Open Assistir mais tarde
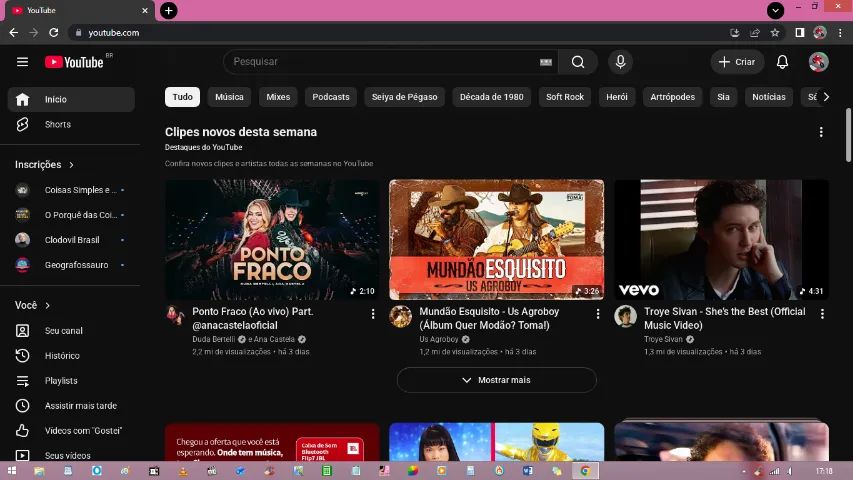Viewport: 853px width, 480px height. pos(71,406)
